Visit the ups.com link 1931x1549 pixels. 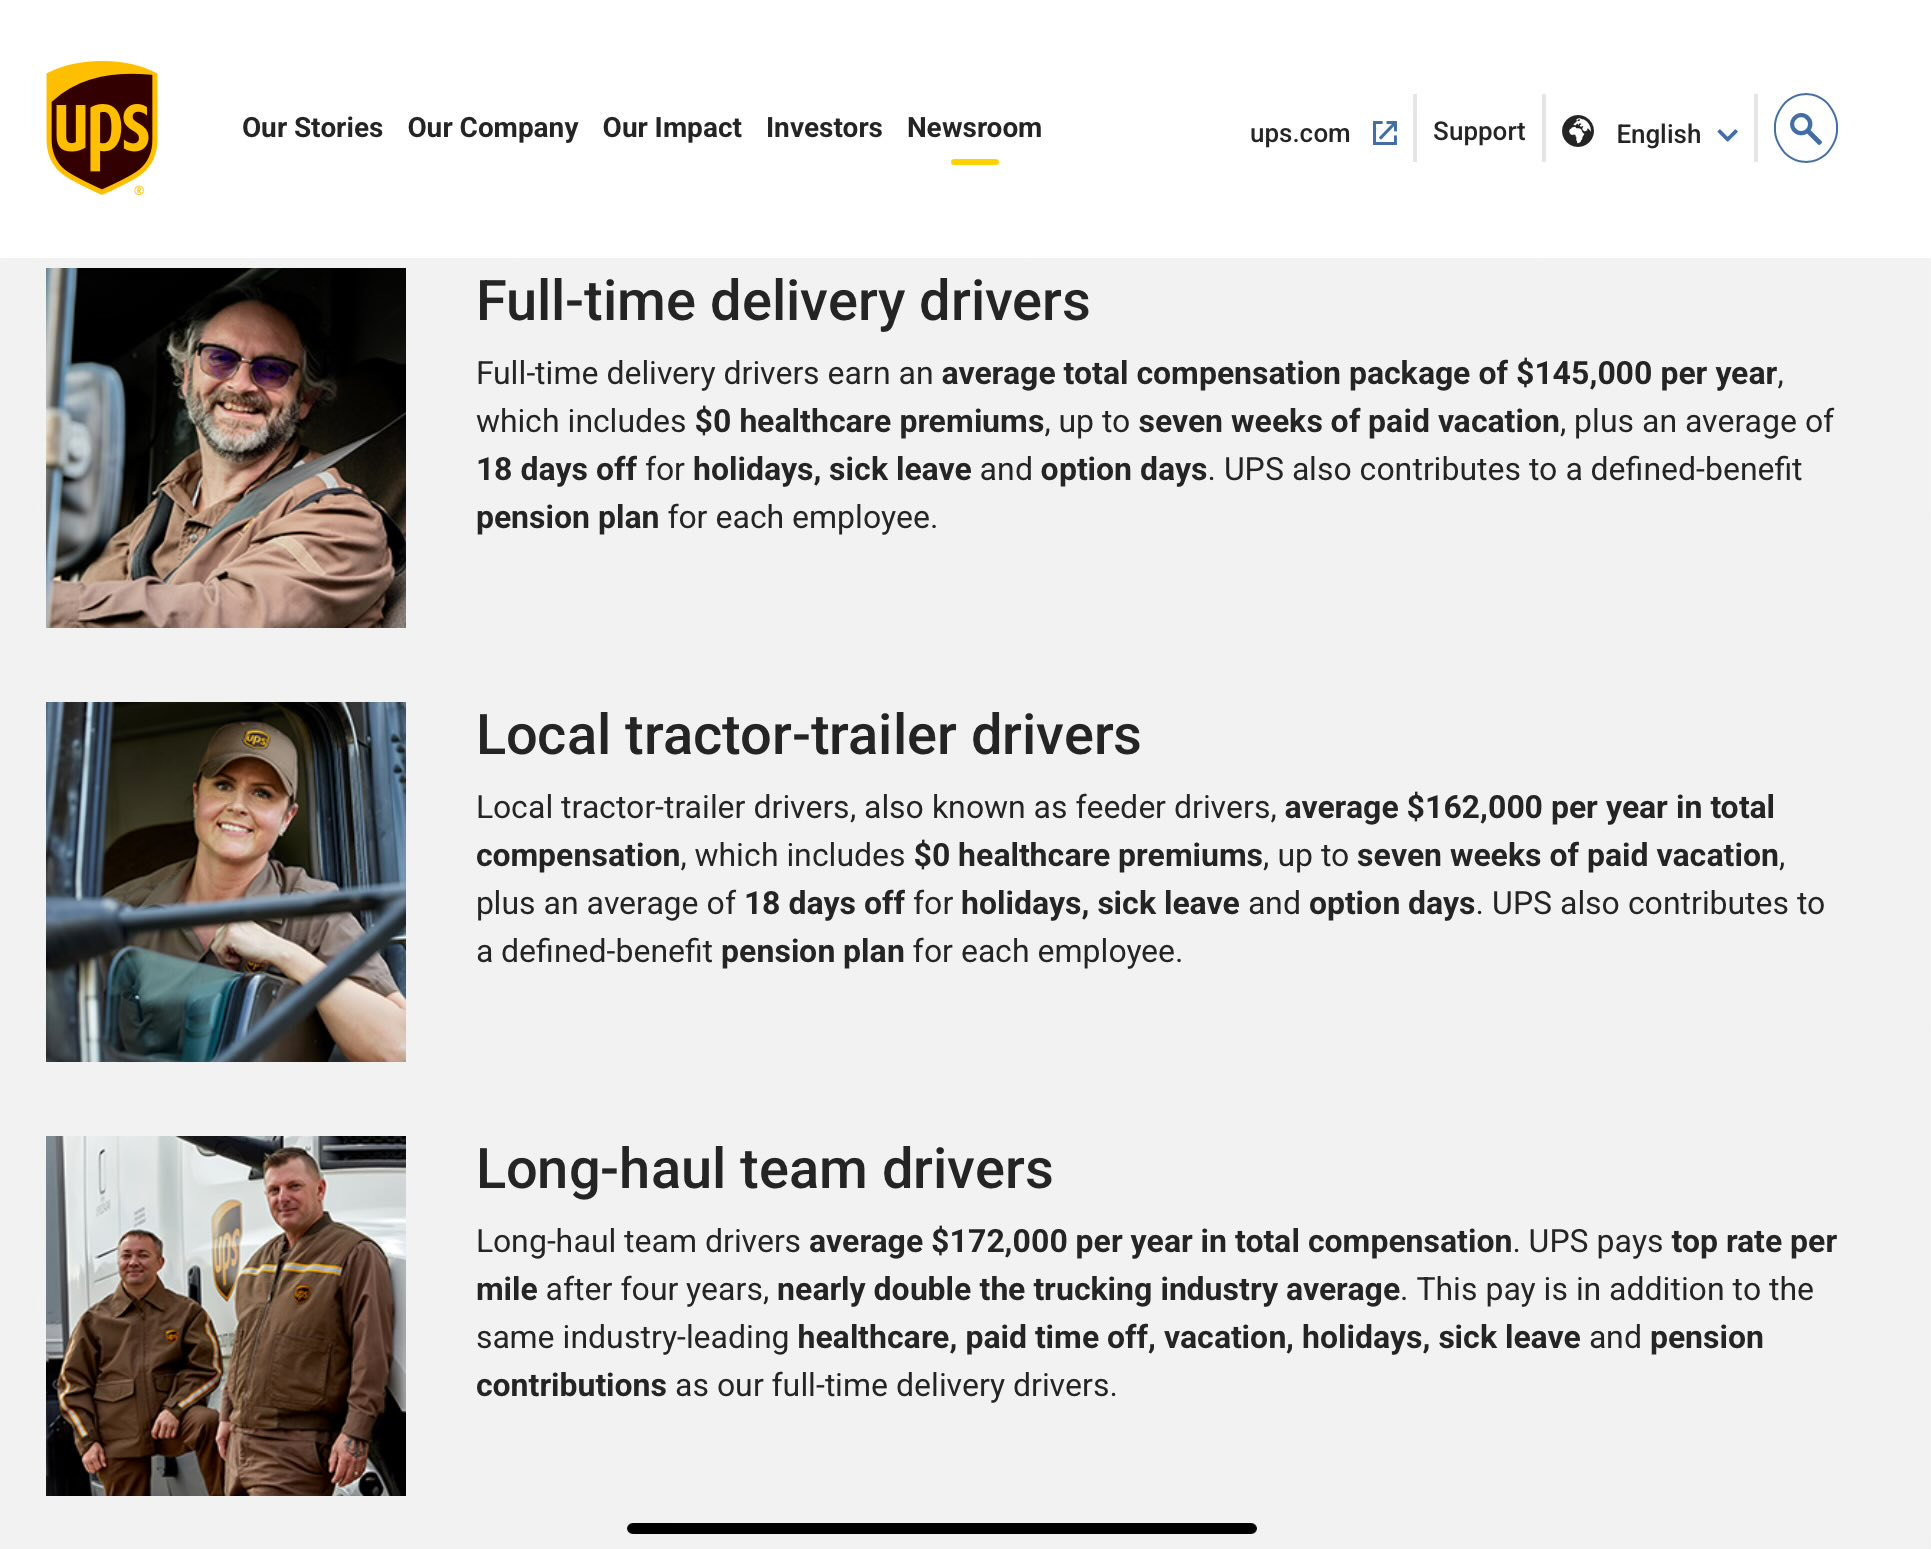(x=1299, y=133)
